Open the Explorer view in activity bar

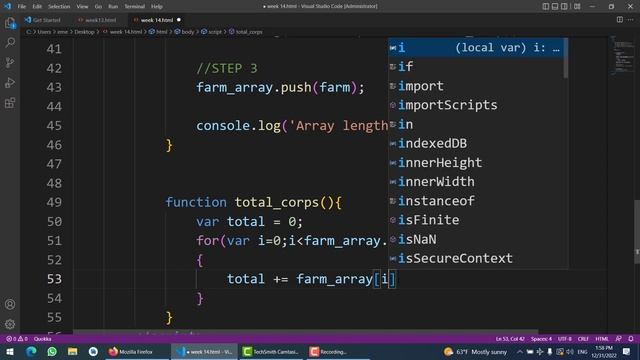10,23
